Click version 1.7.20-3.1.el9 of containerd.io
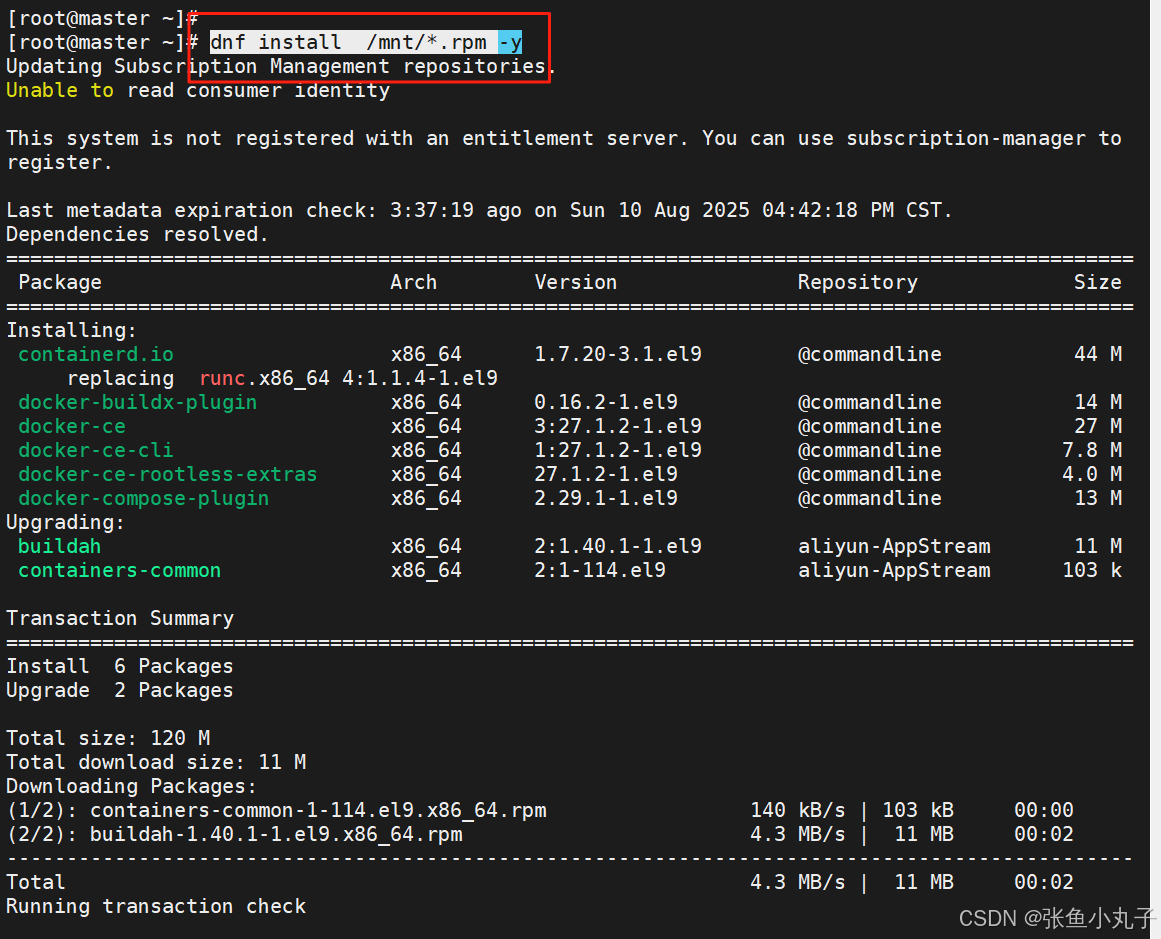This screenshot has width=1161, height=939. [618, 354]
